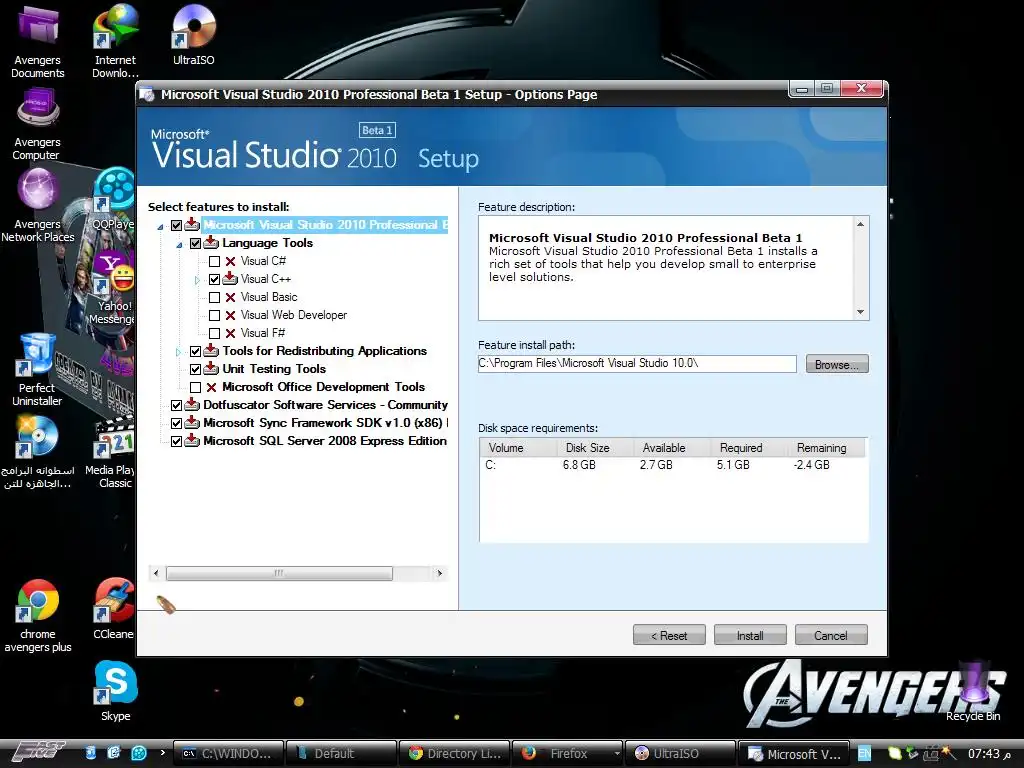The width and height of the screenshot is (1024, 768).
Task: Click the Microsoft Office Development Tools X icon
Action: pos(212,387)
